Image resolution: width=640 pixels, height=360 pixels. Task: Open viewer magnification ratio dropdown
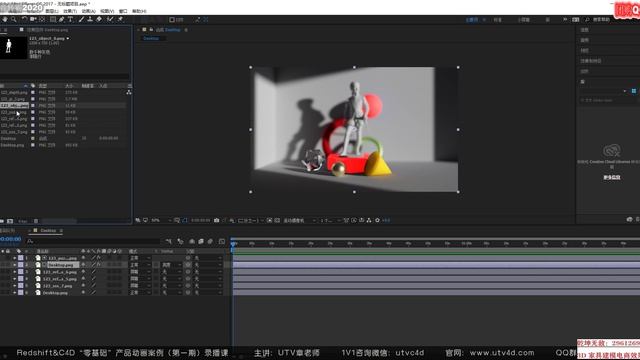[161, 220]
